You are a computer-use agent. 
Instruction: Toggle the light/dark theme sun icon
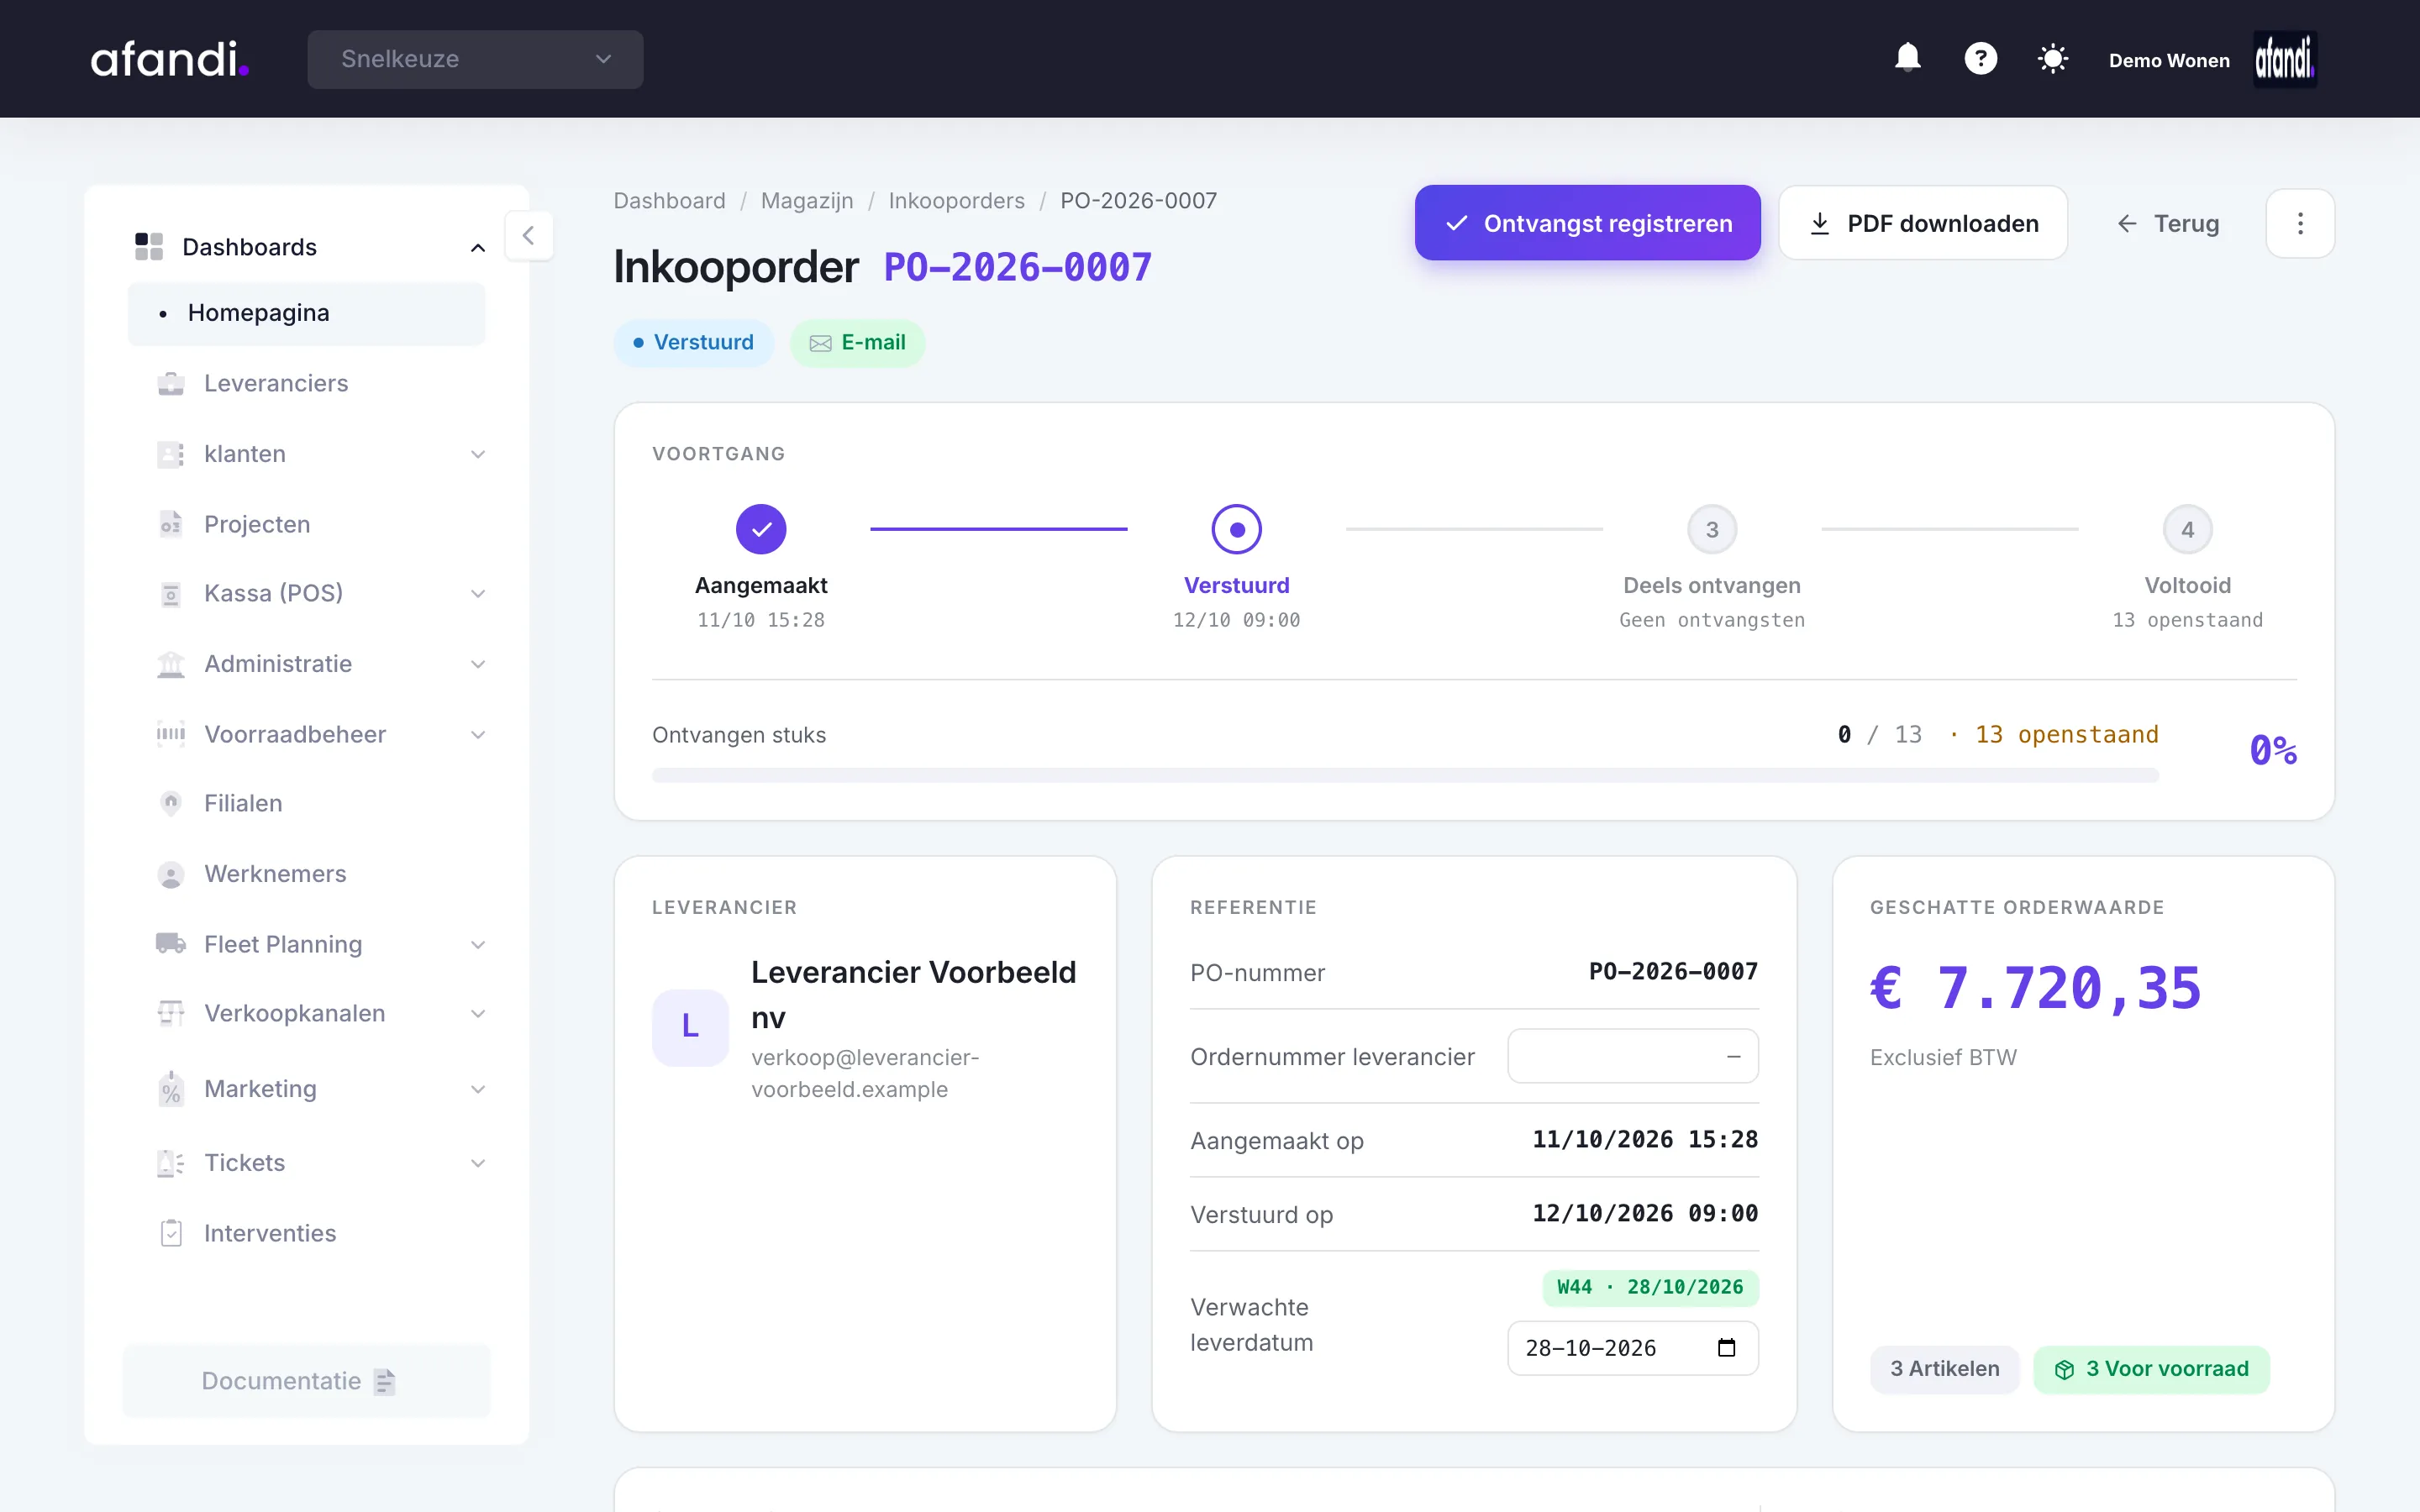[x=2053, y=58]
